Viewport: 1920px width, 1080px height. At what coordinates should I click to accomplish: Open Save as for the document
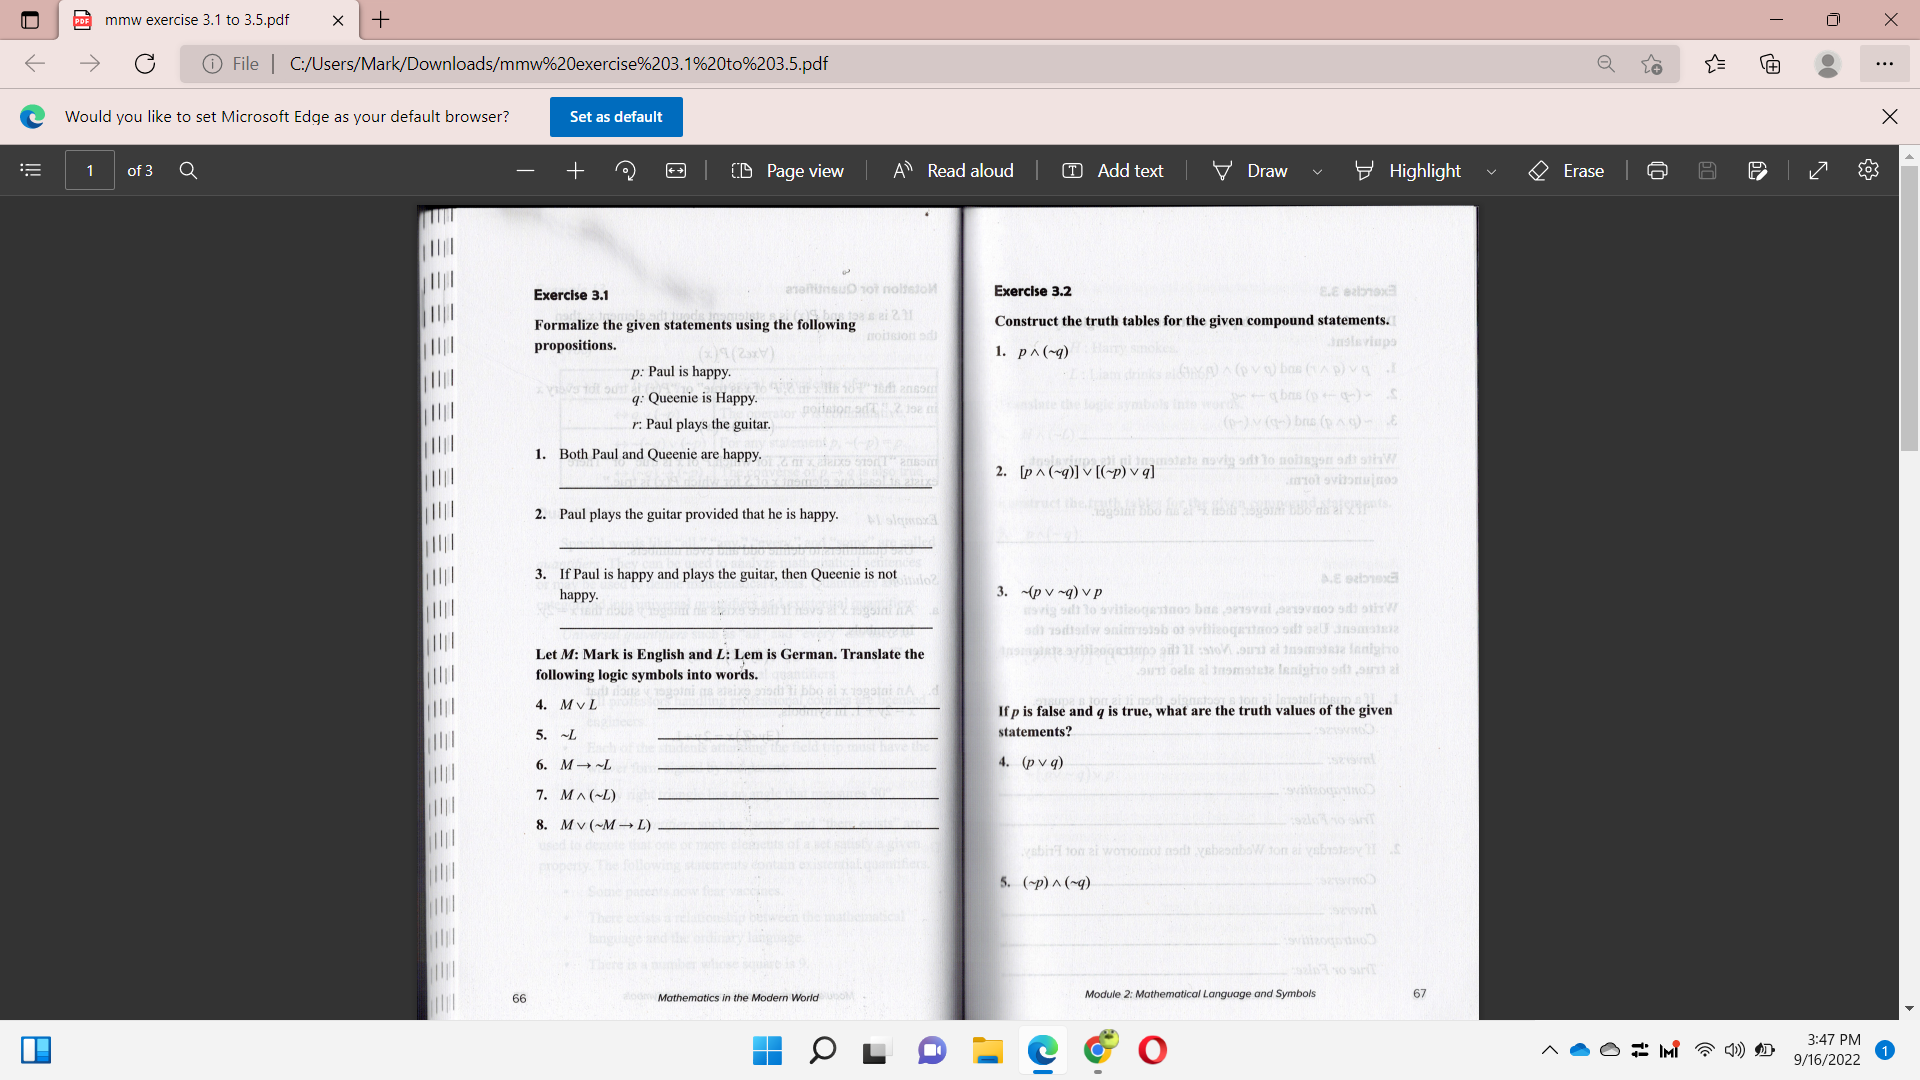tap(1758, 170)
